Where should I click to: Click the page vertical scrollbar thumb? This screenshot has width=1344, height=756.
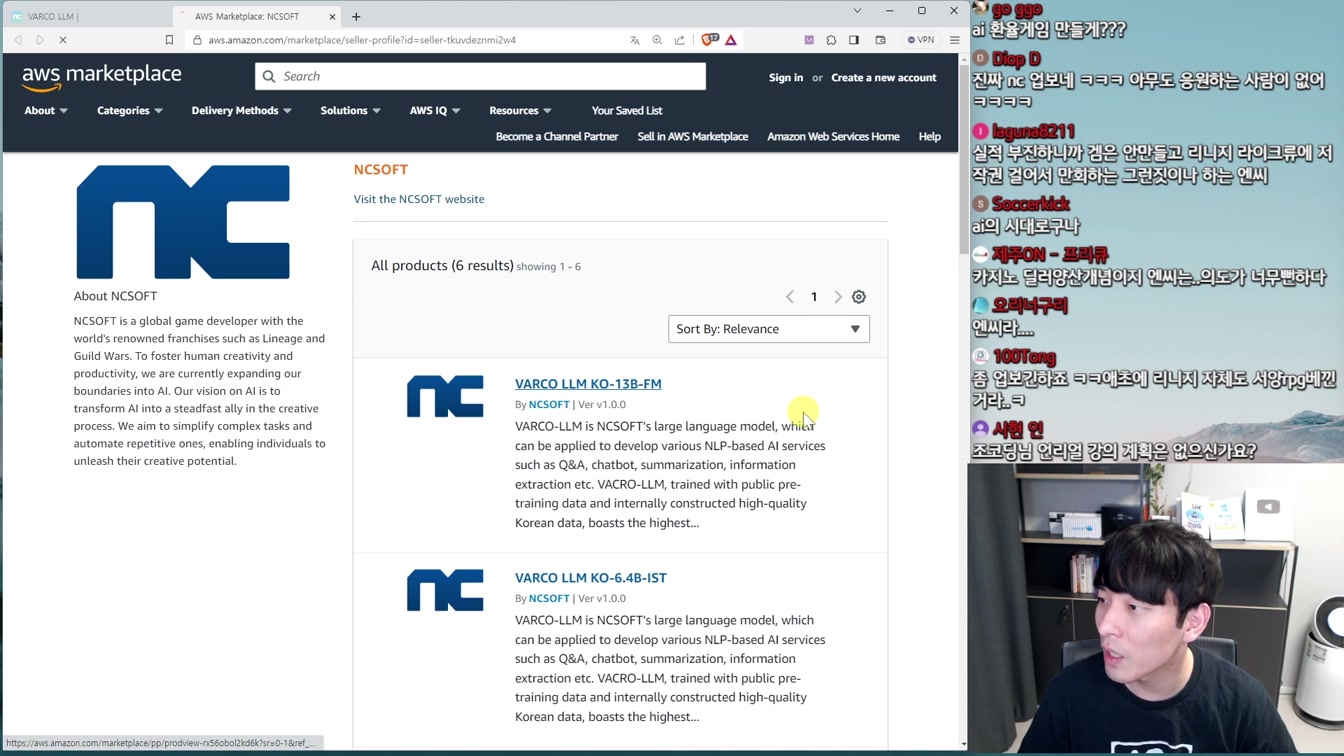point(963,160)
